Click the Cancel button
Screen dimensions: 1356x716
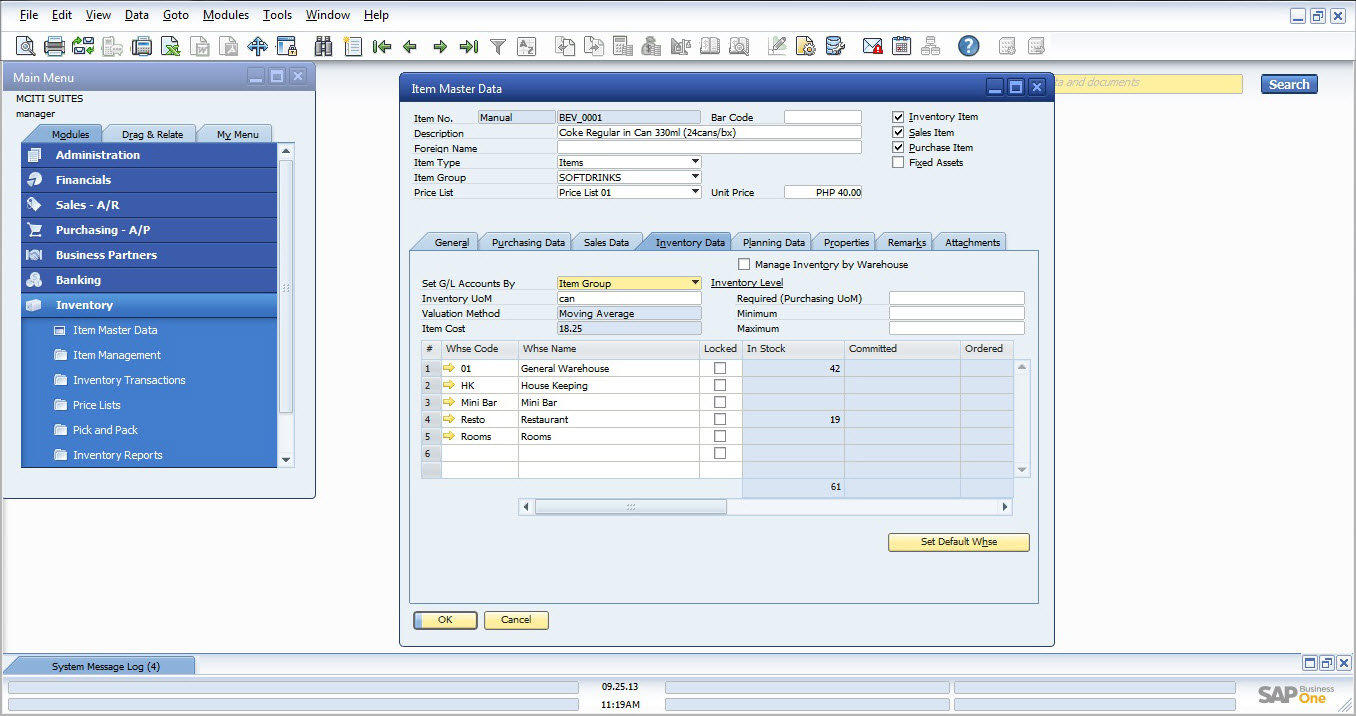click(516, 620)
